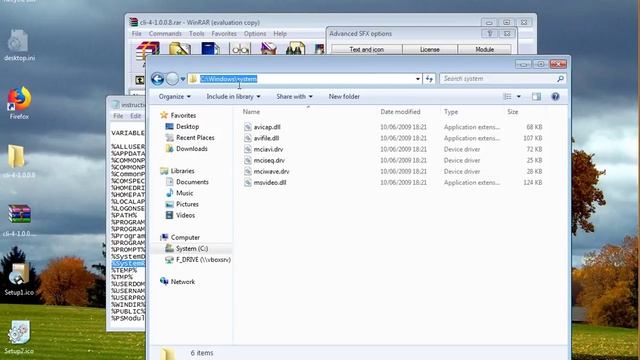Sort files by the Name column header
This screenshot has width=640, height=360.
[251, 112]
